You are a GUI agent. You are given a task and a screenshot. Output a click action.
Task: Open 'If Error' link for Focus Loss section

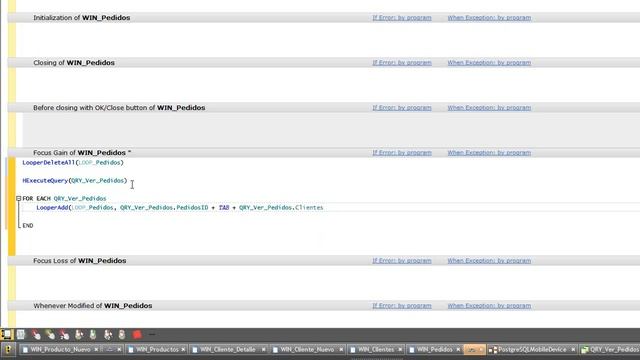point(402,261)
